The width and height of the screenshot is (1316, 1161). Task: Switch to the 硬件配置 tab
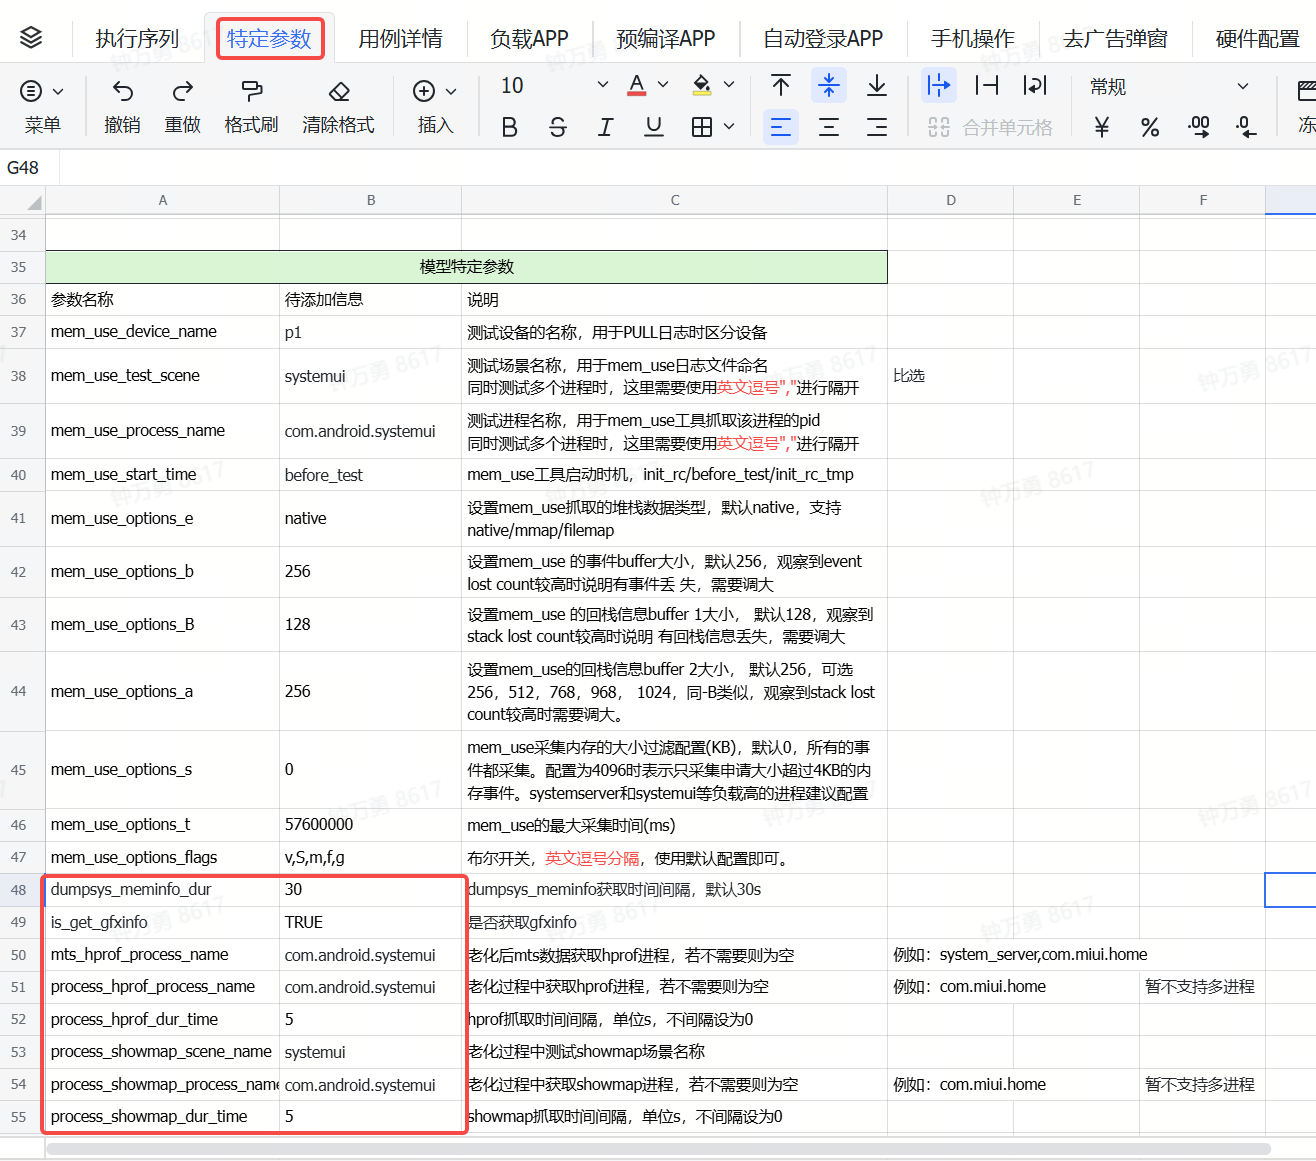point(1257,39)
